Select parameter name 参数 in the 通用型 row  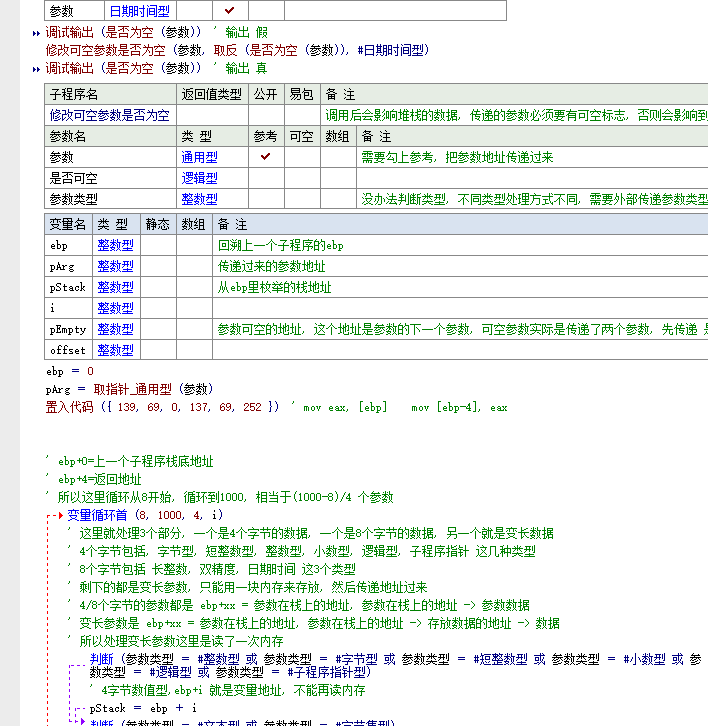61,157
